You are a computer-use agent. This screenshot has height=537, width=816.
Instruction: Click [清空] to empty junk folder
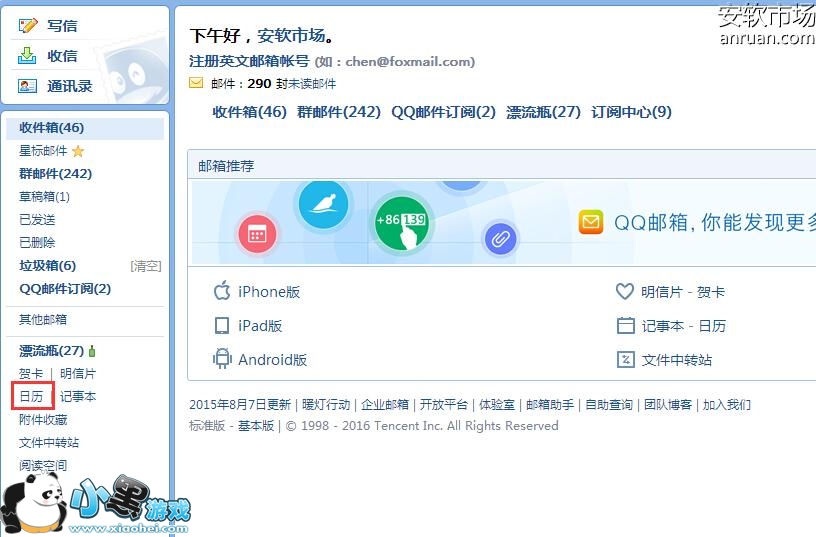pyautogui.click(x=146, y=266)
